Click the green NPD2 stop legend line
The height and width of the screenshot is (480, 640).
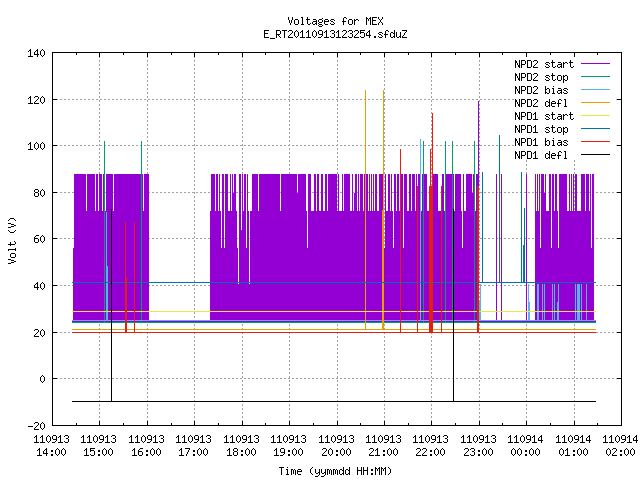(x=595, y=77)
